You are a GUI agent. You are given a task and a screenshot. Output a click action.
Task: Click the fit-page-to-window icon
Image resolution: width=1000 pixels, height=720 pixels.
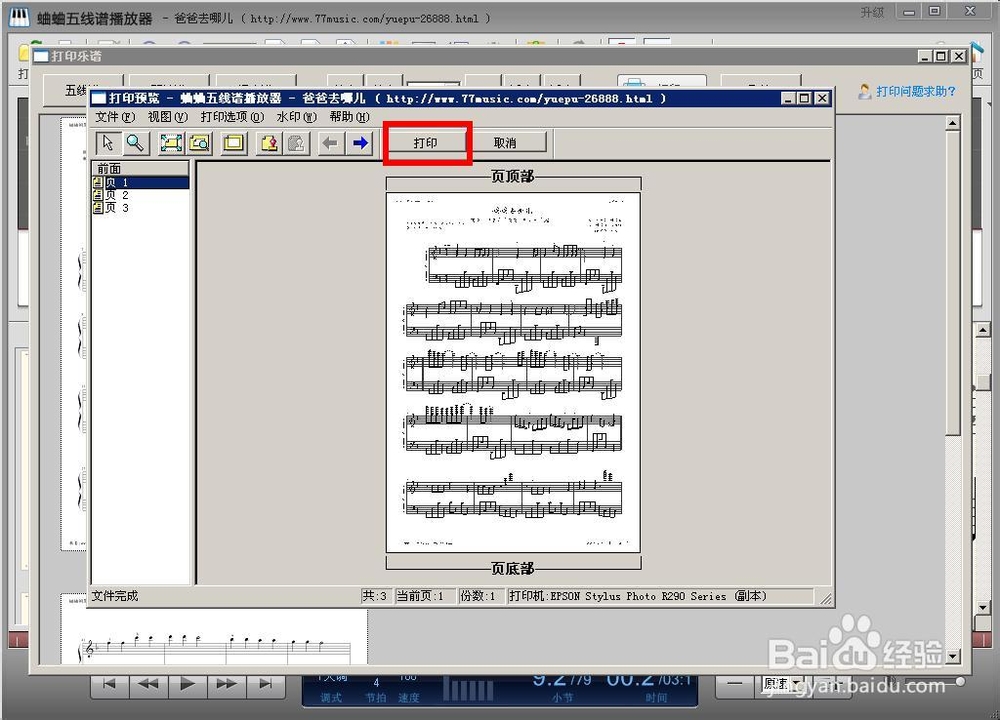click(x=170, y=143)
